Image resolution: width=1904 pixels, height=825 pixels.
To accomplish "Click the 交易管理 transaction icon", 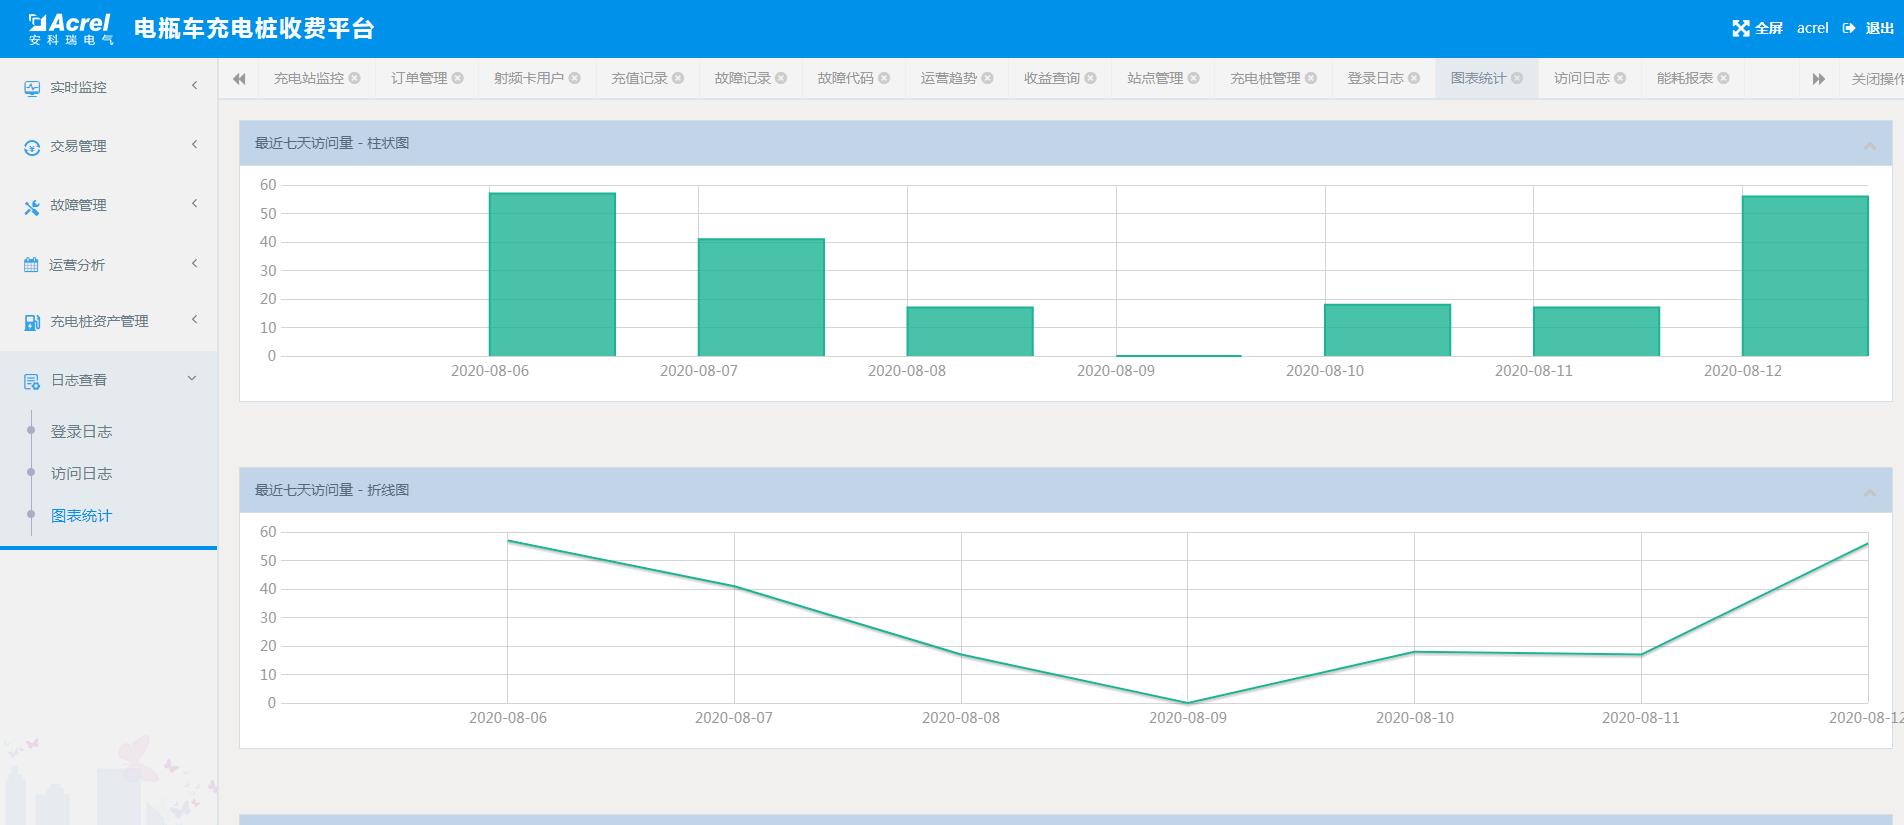I will click(32, 147).
